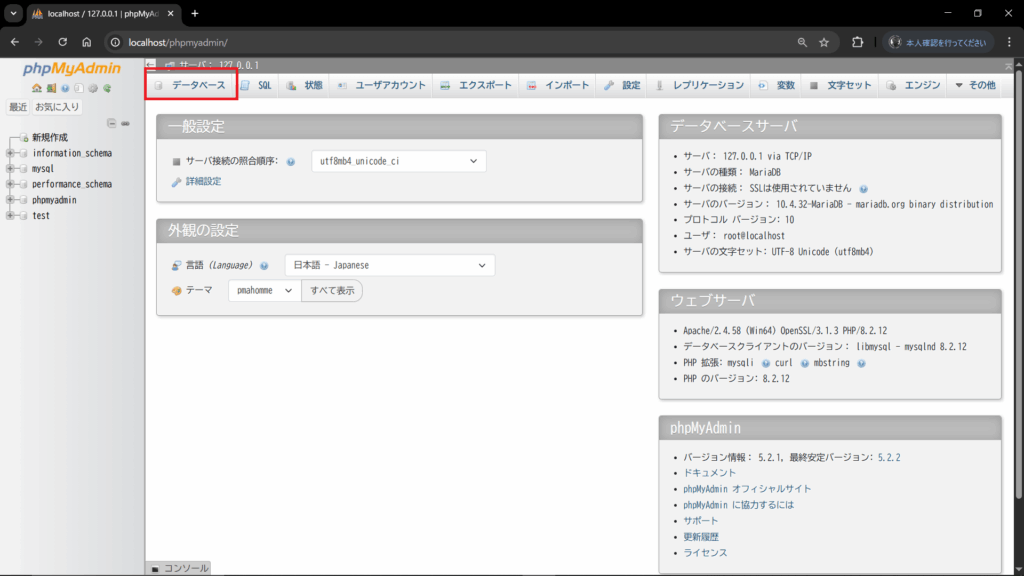Open the pmahomme theme dropdown
The width and height of the screenshot is (1024, 576).
(264, 291)
